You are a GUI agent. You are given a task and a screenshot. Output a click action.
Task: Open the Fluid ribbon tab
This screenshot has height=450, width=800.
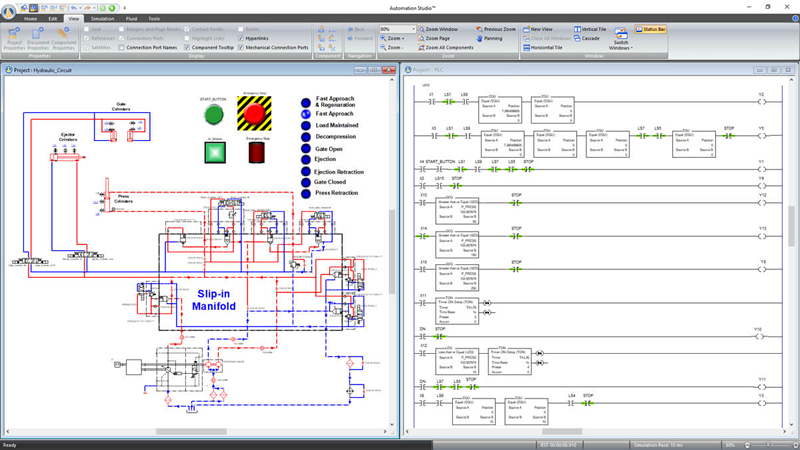pyautogui.click(x=132, y=19)
